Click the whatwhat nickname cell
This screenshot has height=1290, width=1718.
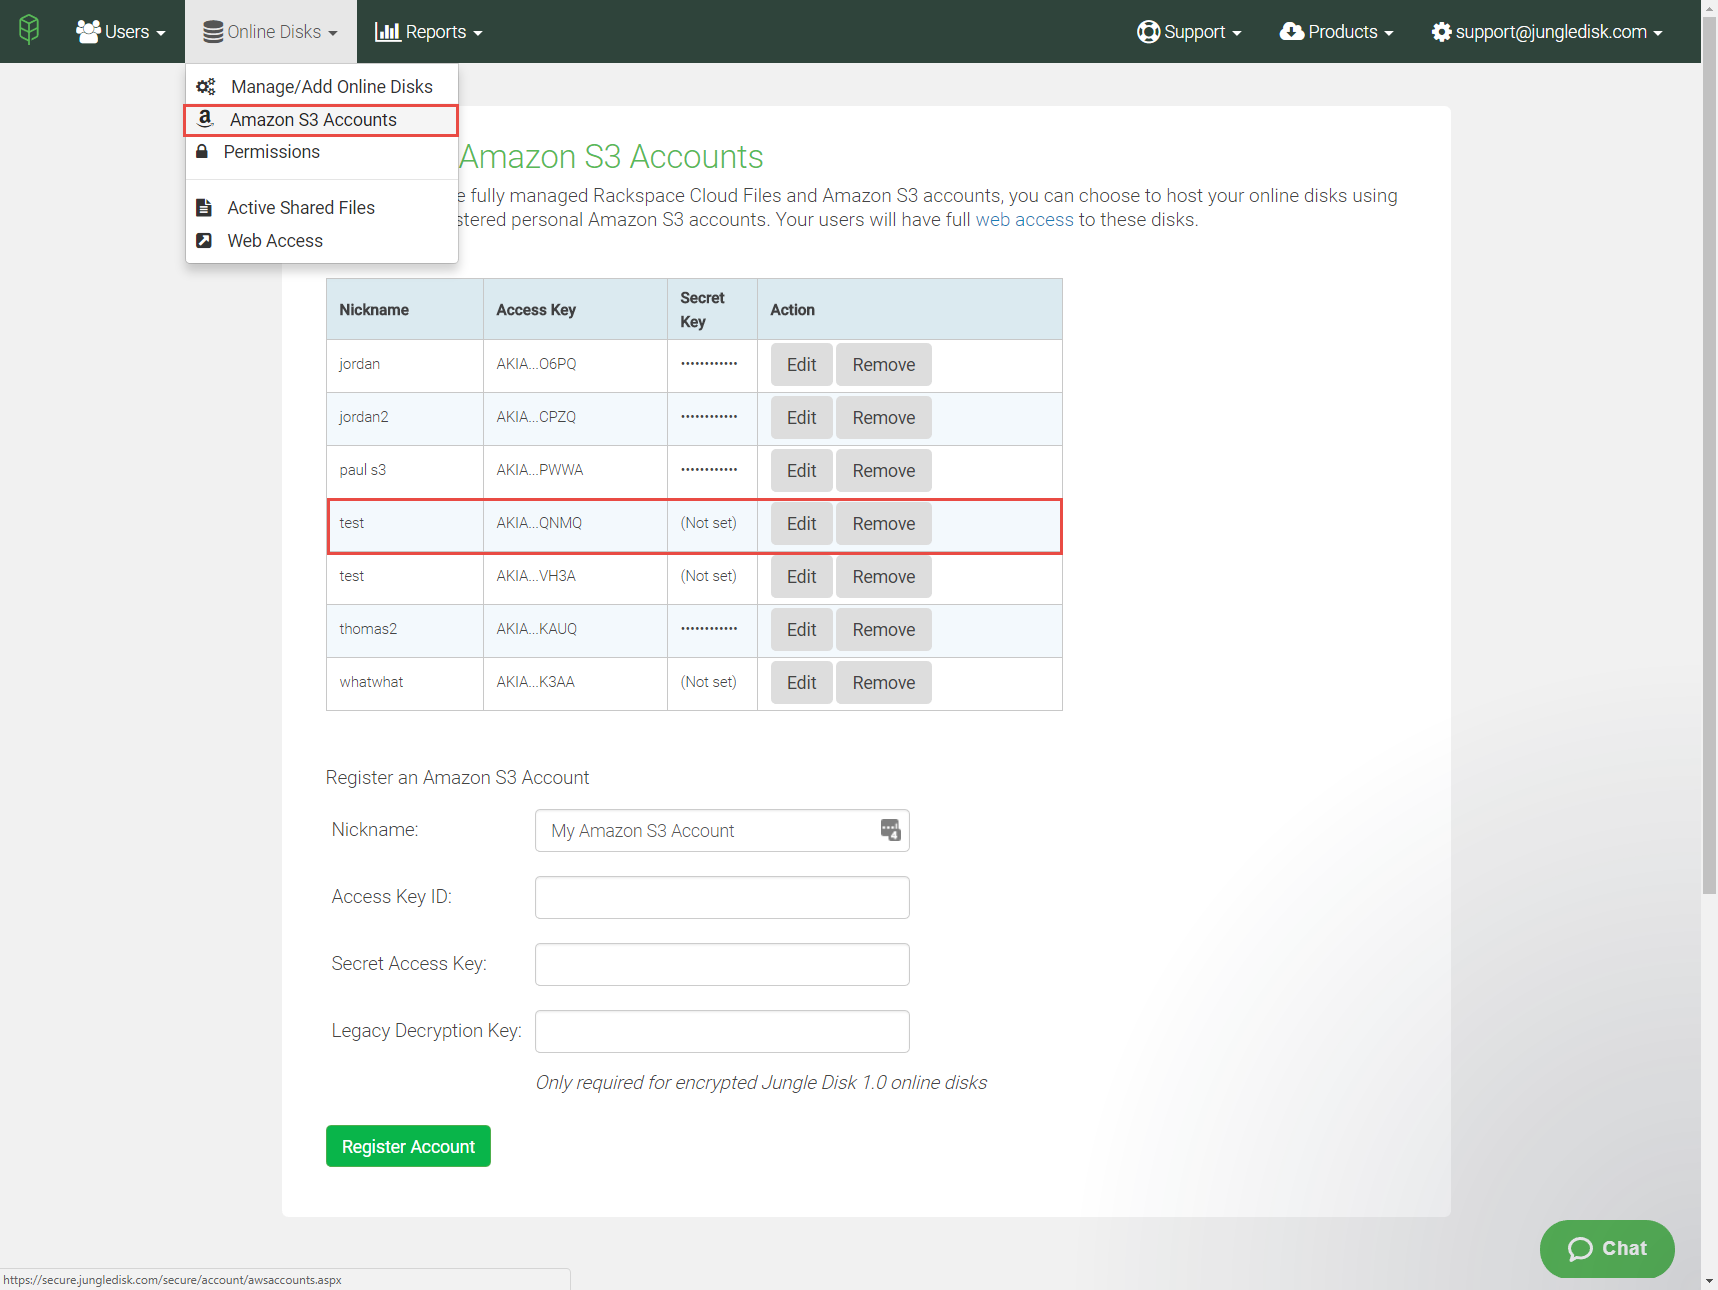click(x=405, y=683)
